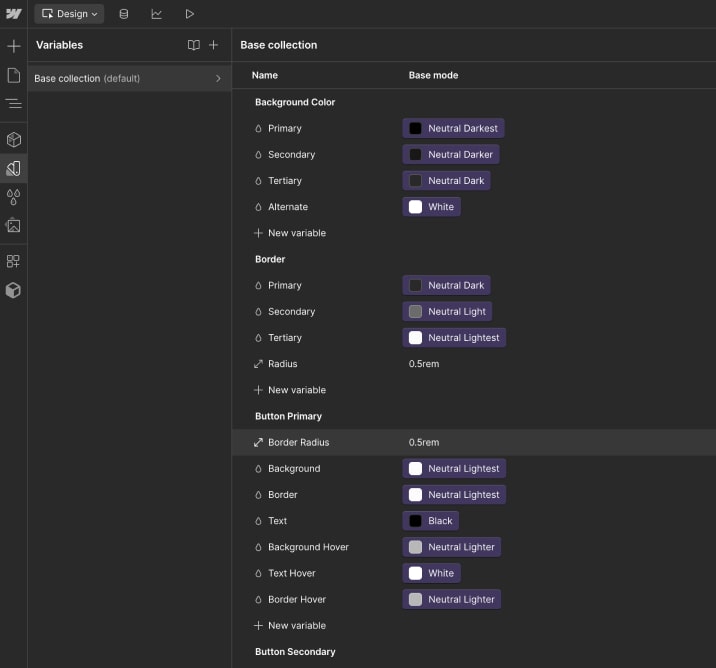716x668 pixels.
Task: Click size icon beside Border Radius
Action: pyautogui.click(x=258, y=442)
